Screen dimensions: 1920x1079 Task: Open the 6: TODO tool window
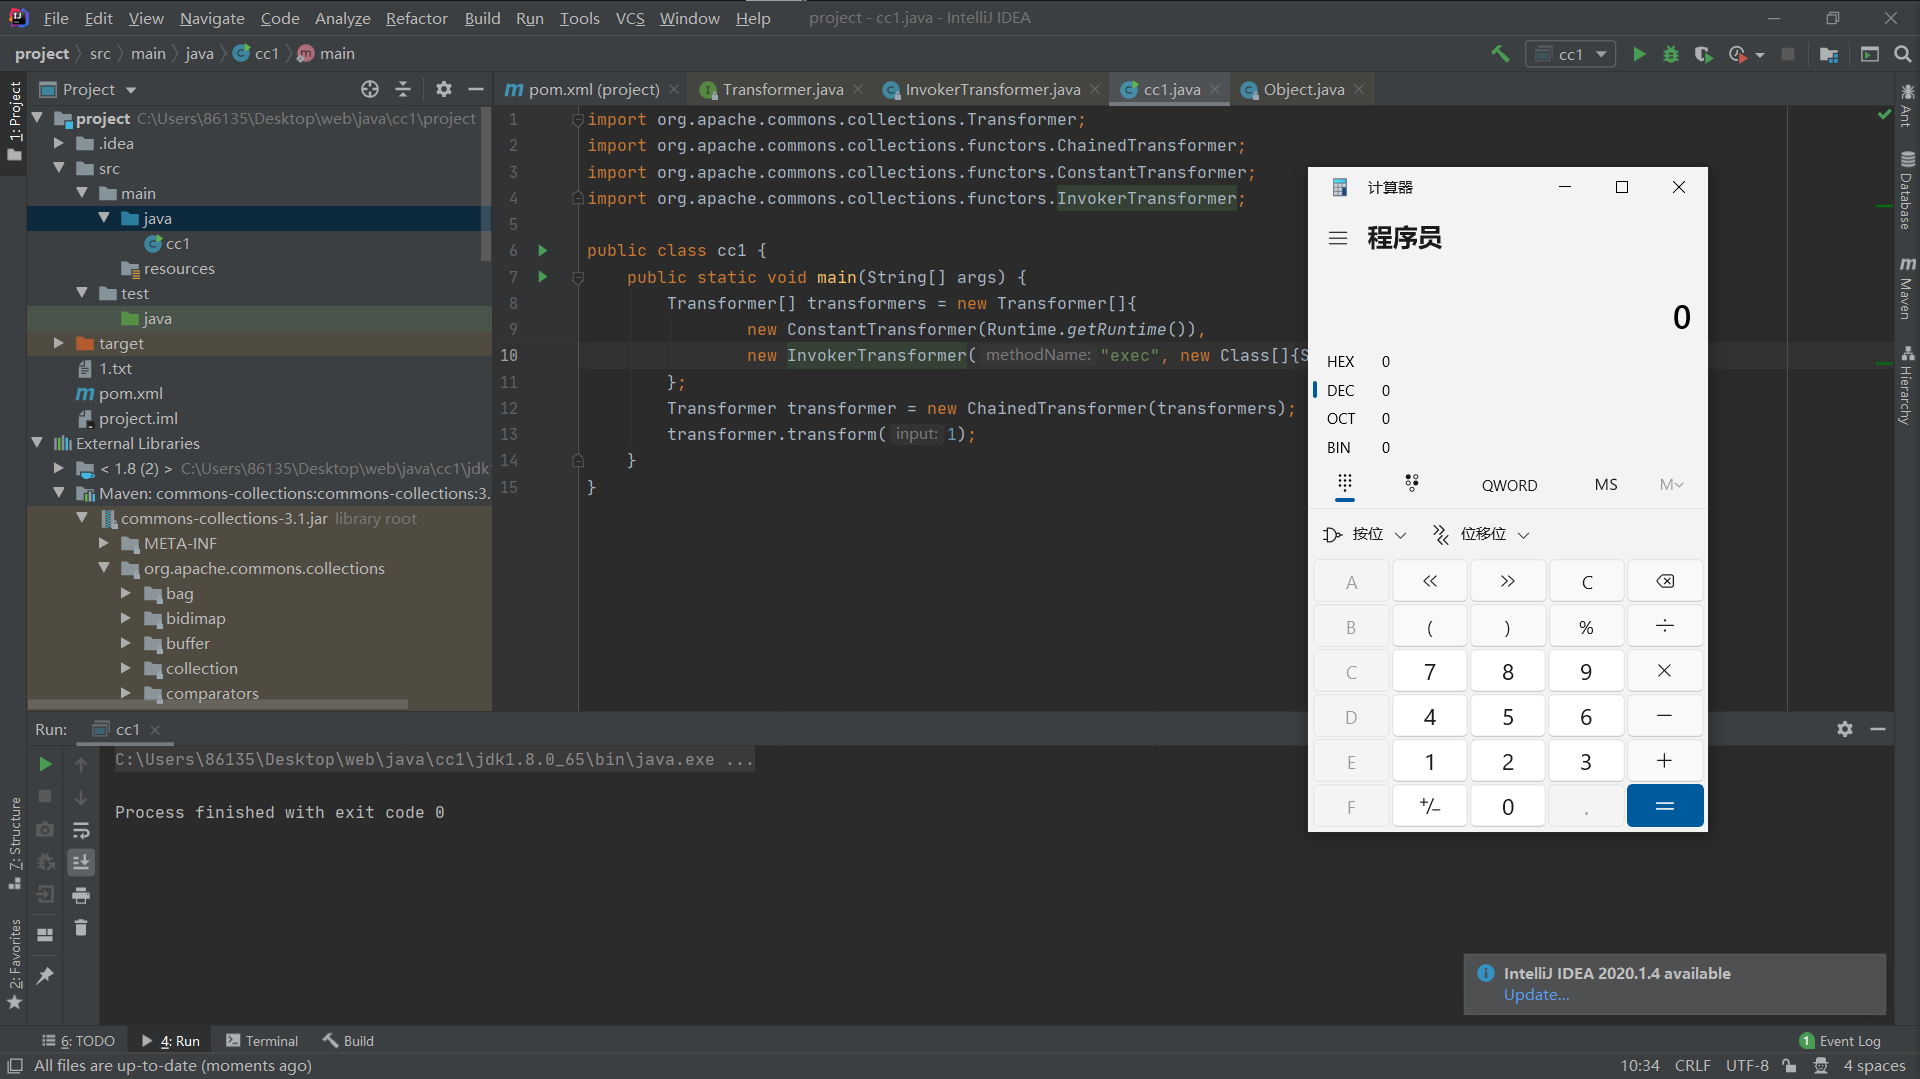click(x=78, y=1041)
